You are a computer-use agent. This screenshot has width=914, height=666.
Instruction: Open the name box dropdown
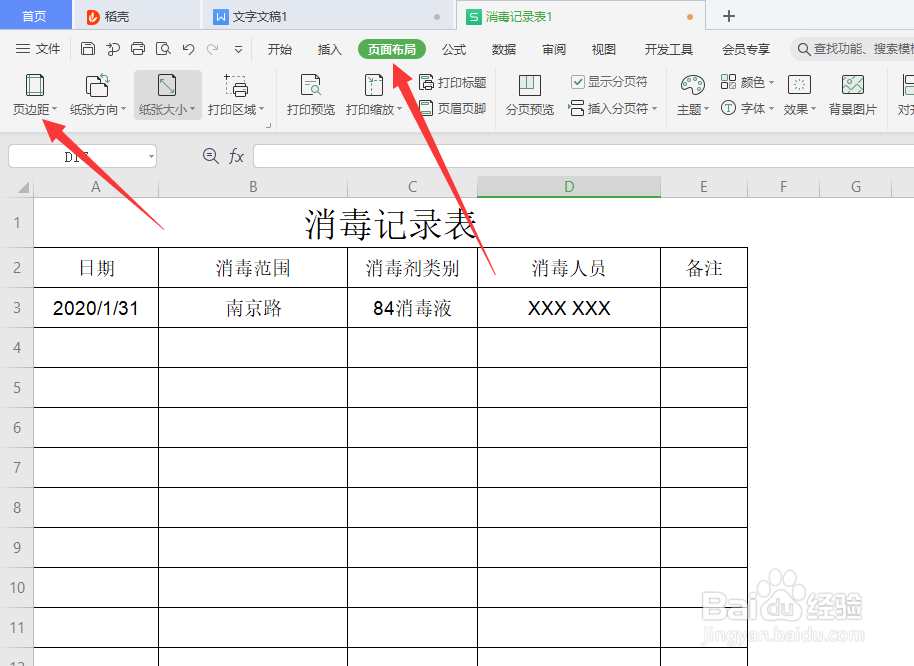coord(151,155)
